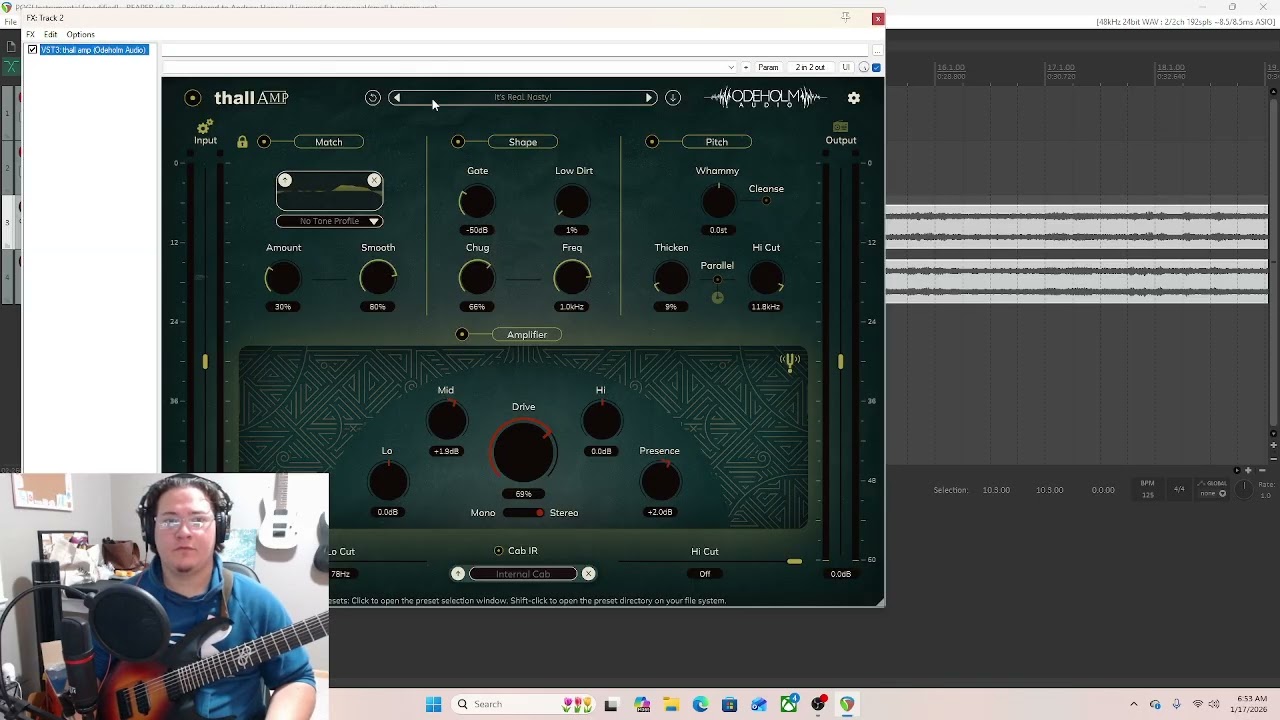Click the Shape section label button

[x=523, y=142]
